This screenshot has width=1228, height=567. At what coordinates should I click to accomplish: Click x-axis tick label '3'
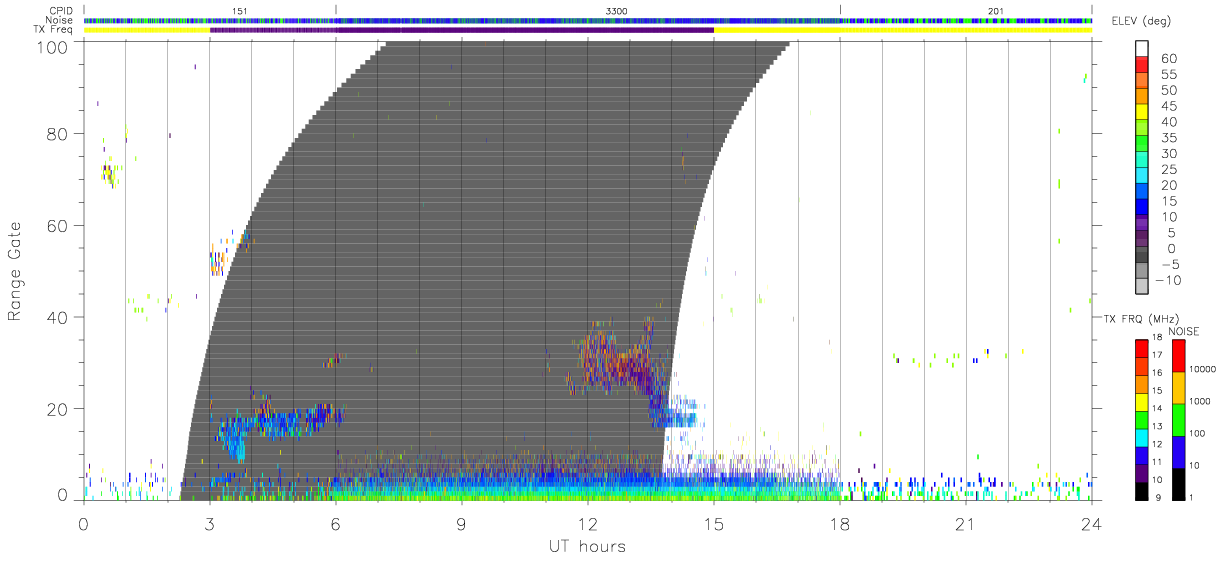coord(210,525)
